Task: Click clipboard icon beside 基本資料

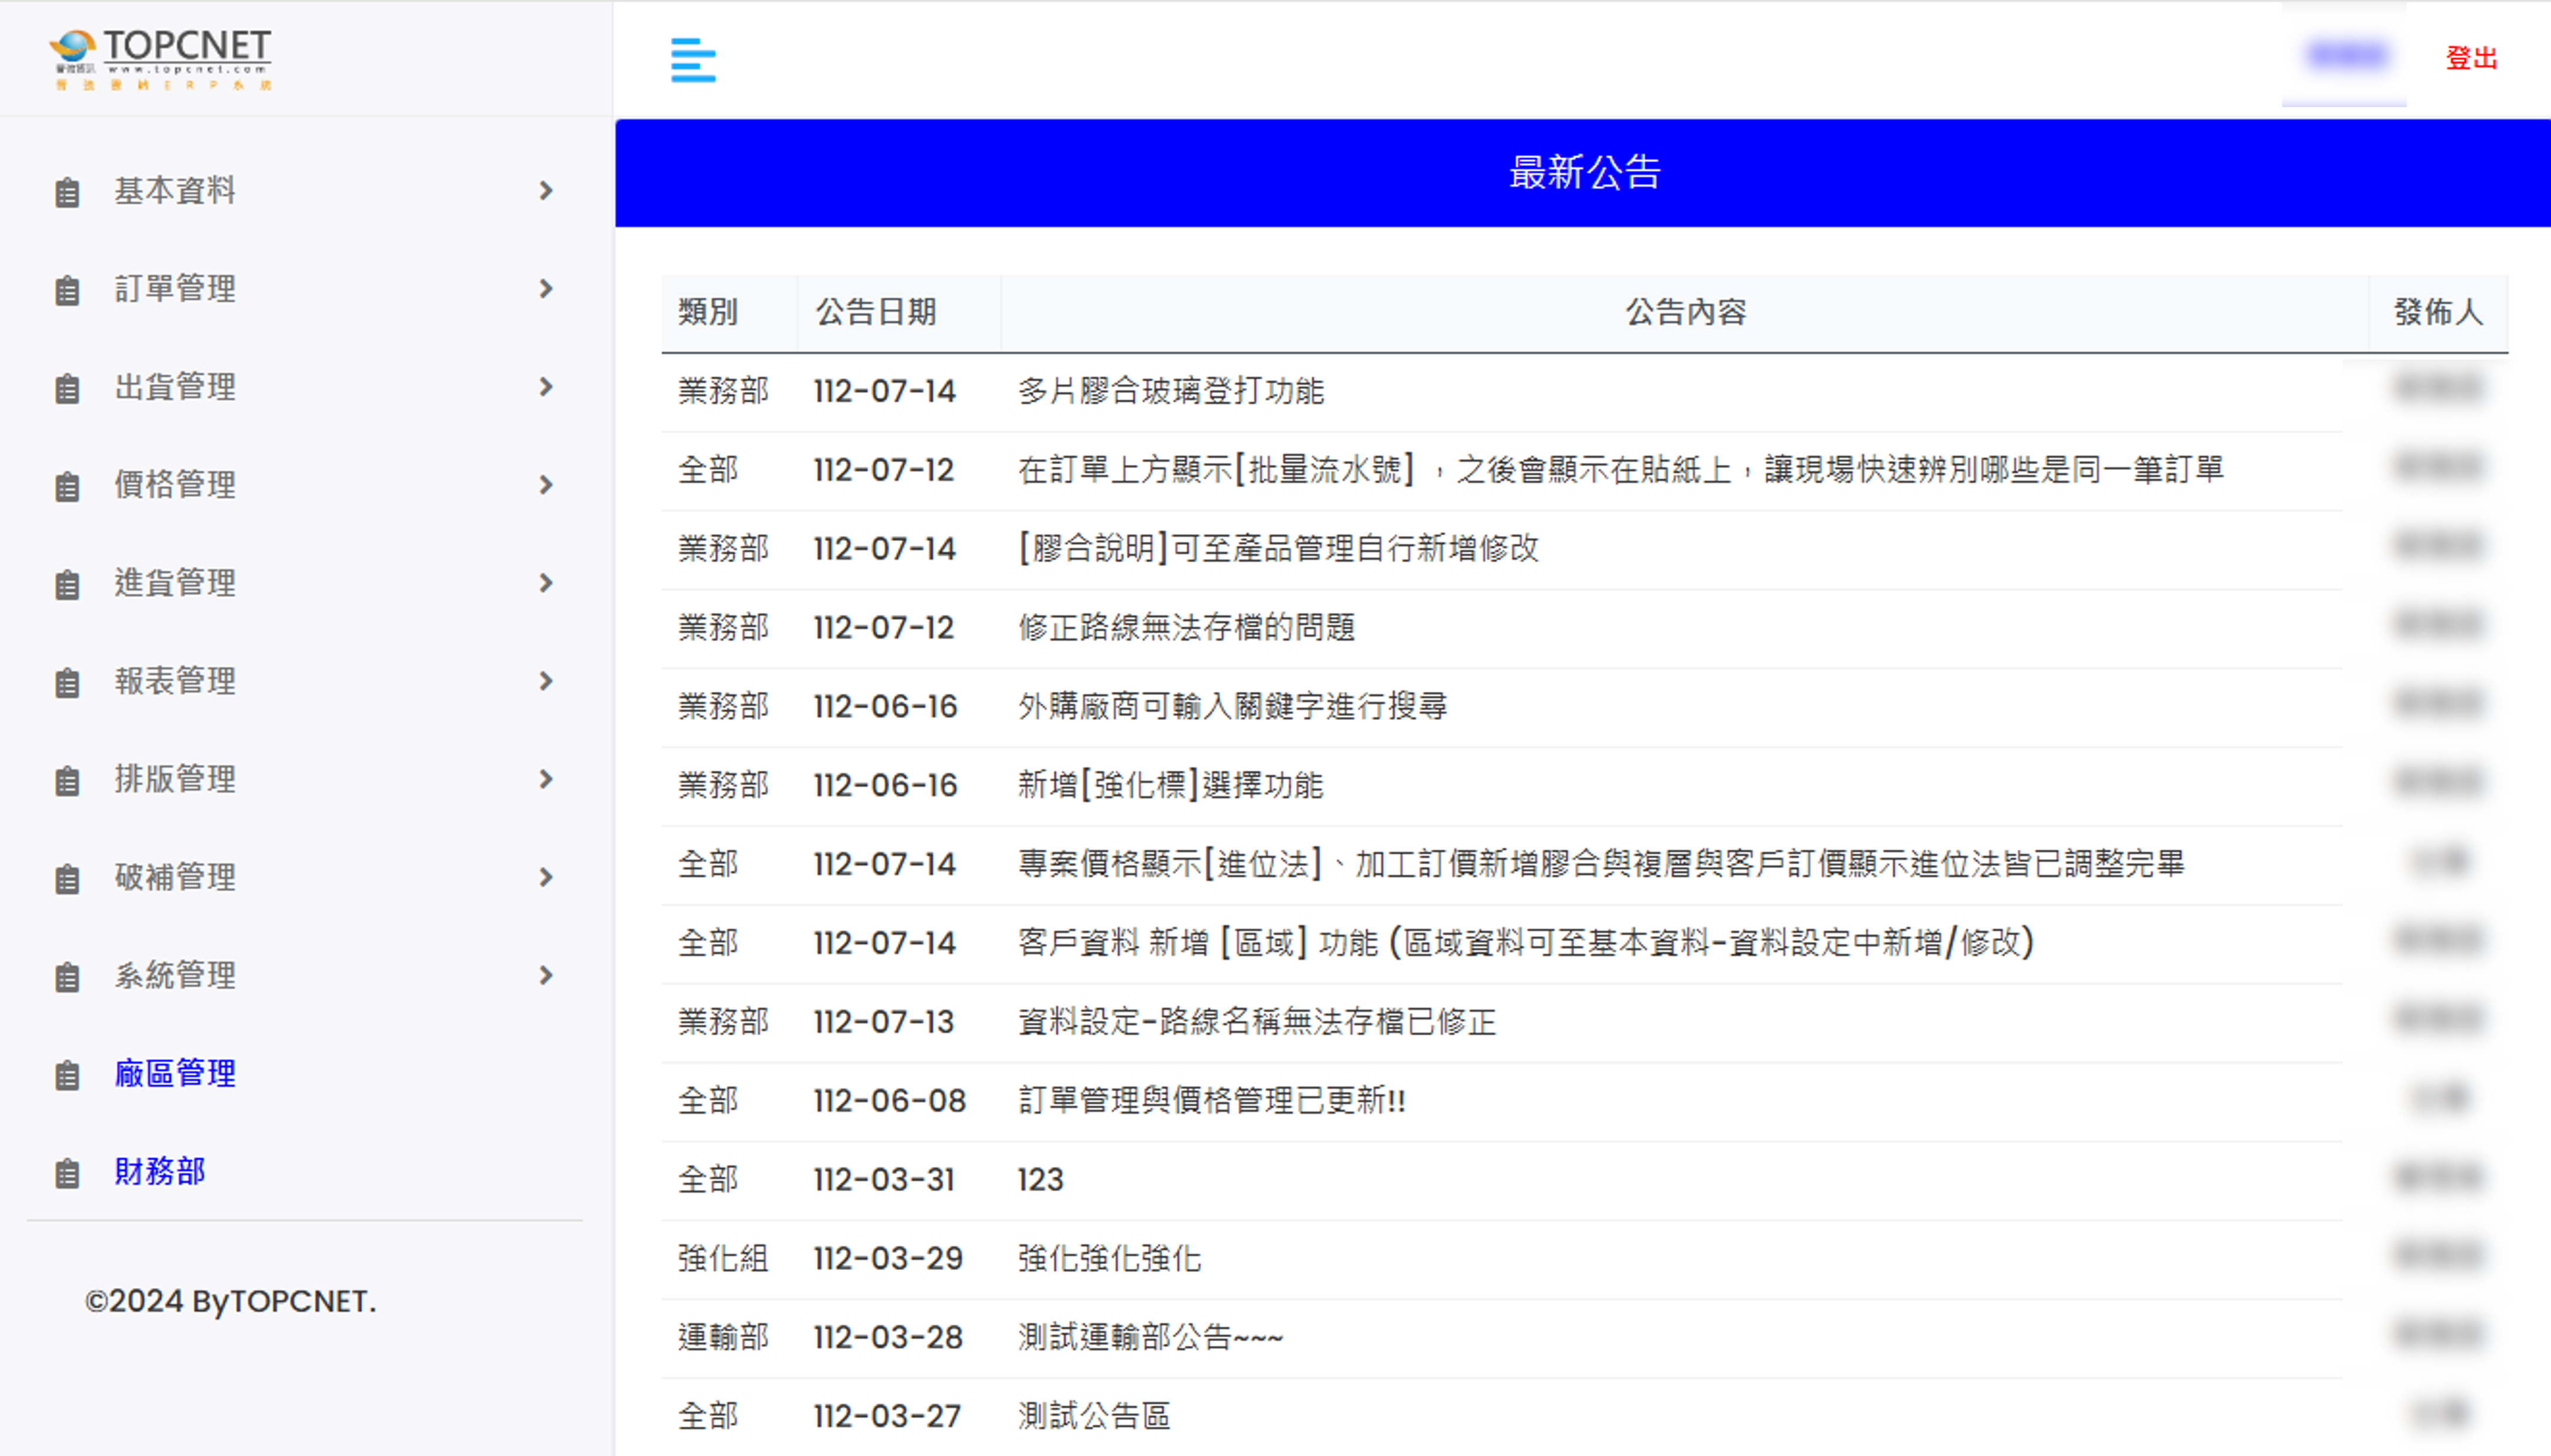Action: (67, 192)
